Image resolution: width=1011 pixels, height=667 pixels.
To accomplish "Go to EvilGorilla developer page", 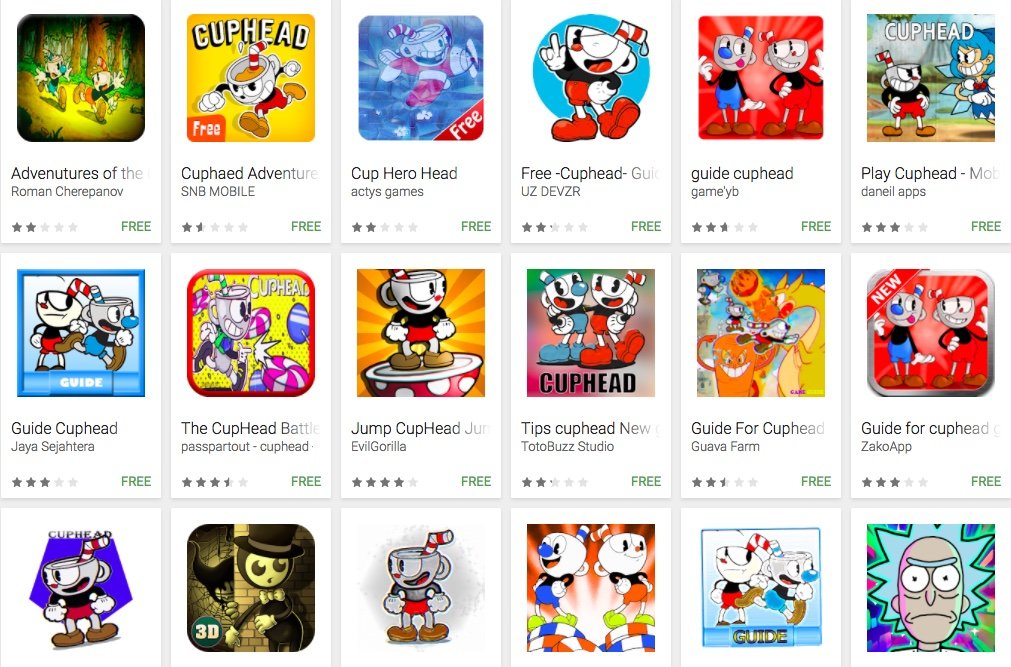I will (x=378, y=446).
